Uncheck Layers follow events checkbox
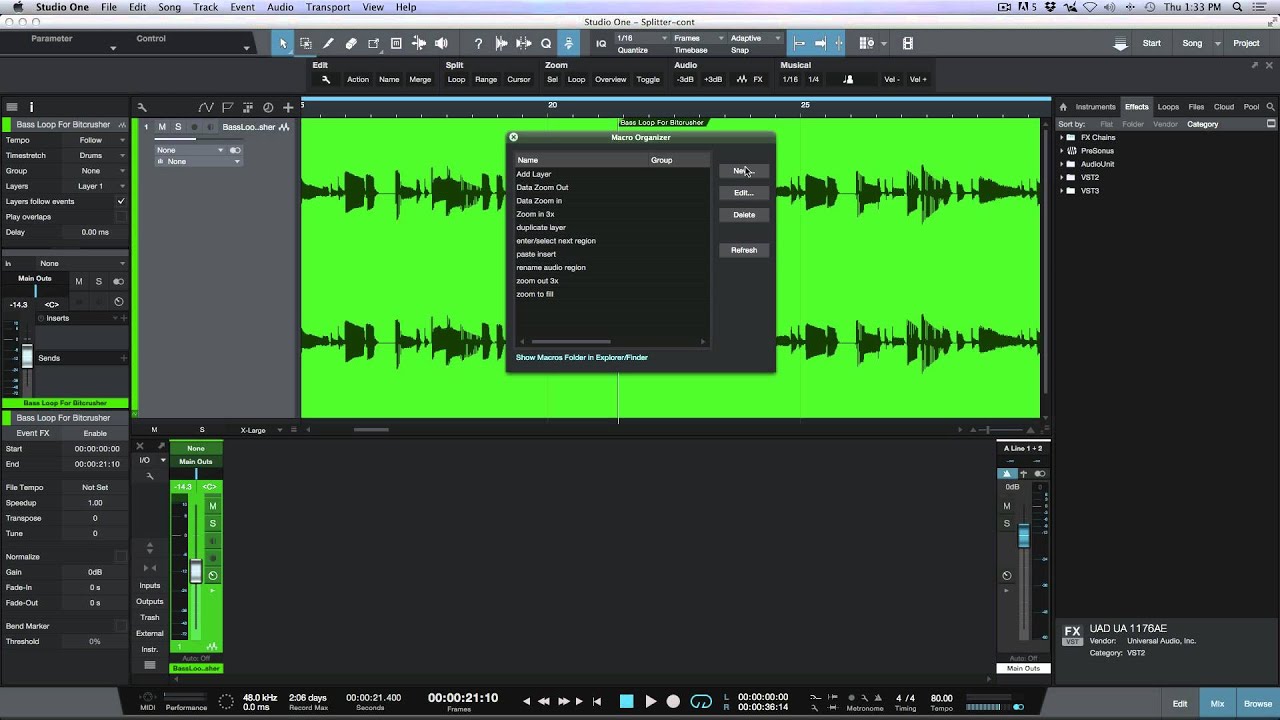This screenshot has height=720, width=1280. [x=121, y=201]
